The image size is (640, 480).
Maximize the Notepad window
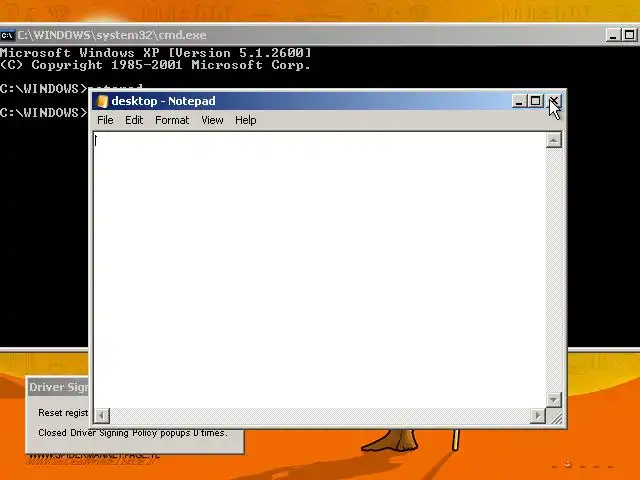click(535, 101)
